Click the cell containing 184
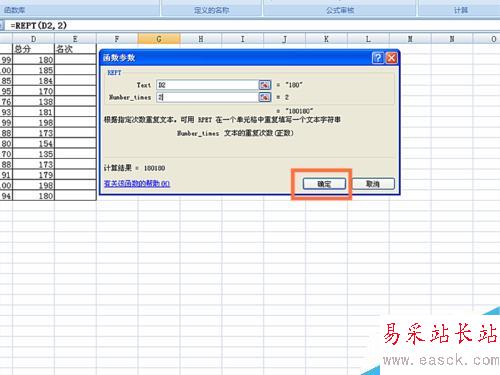 tap(33, 81)
